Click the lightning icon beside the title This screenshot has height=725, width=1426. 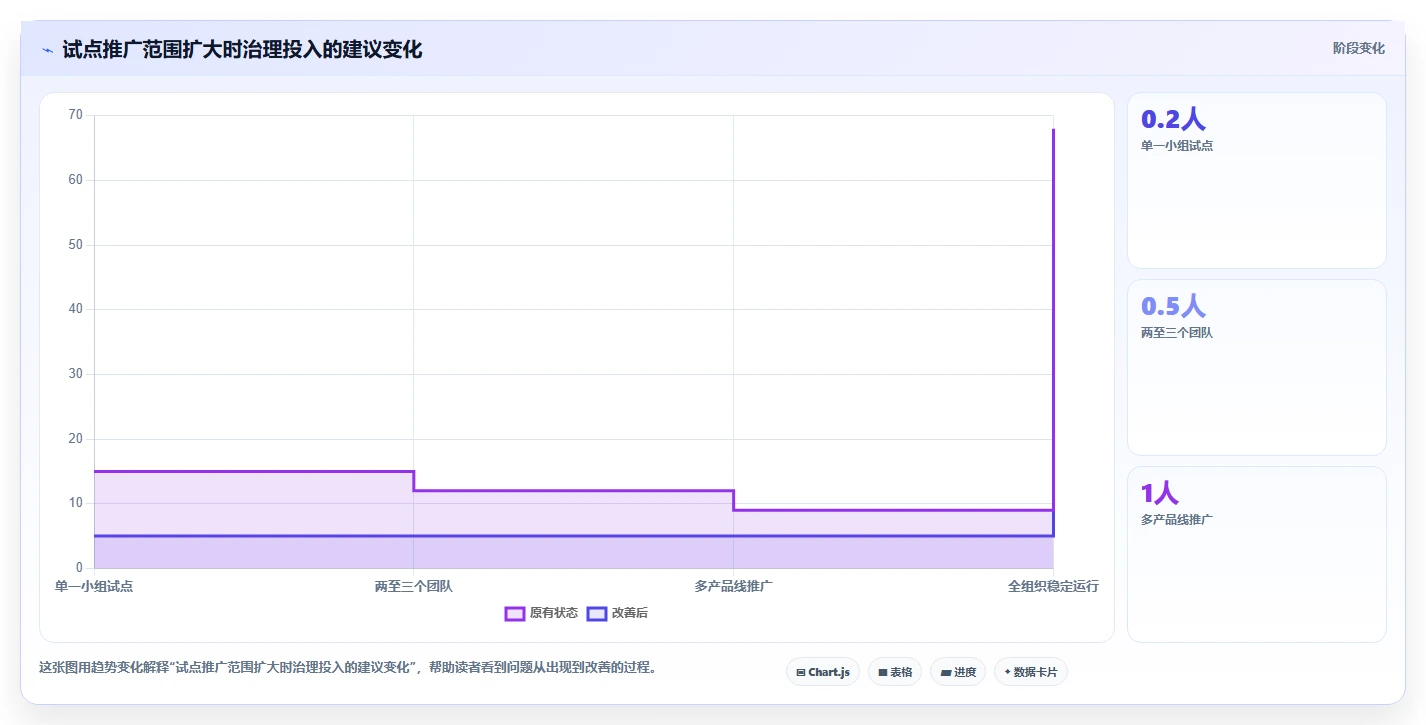tap(47, 50)
